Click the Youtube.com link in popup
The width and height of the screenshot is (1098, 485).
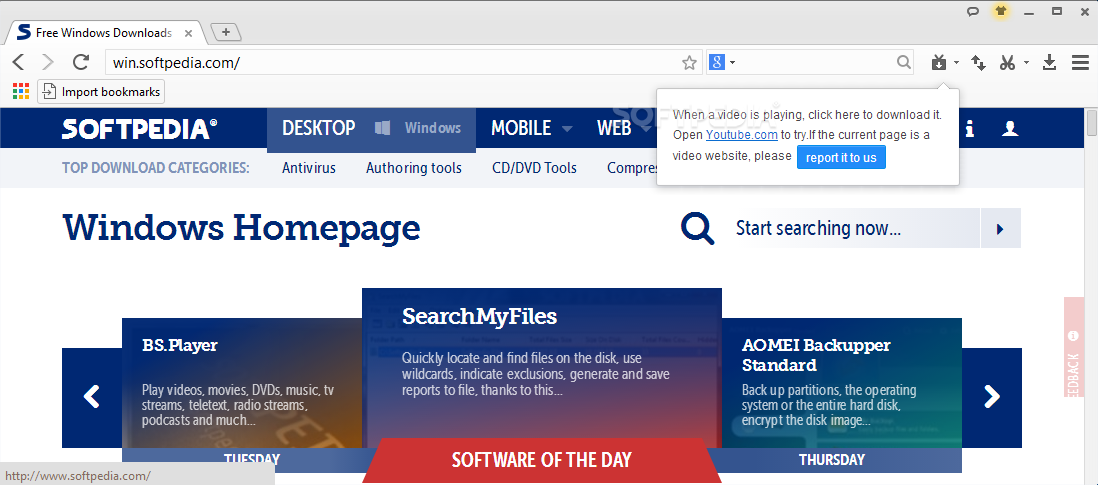coord(741,134)
